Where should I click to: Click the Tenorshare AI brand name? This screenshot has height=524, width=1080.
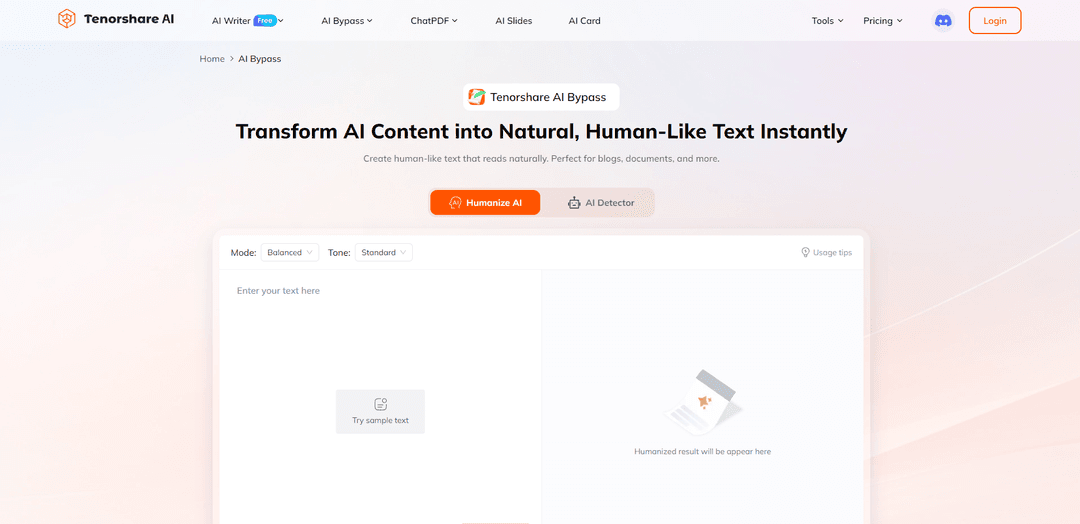click(129, 19)
